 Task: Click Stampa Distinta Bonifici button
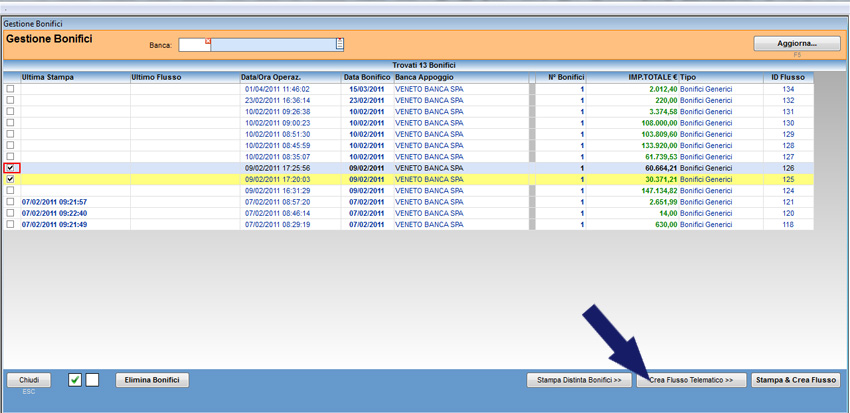tap(579, 380)
